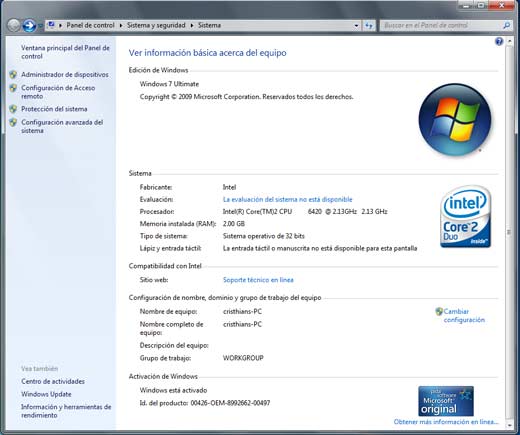520x435 pixels.
Task: Open Información y herramientas de rendimiento link
Action: [66, 411]
